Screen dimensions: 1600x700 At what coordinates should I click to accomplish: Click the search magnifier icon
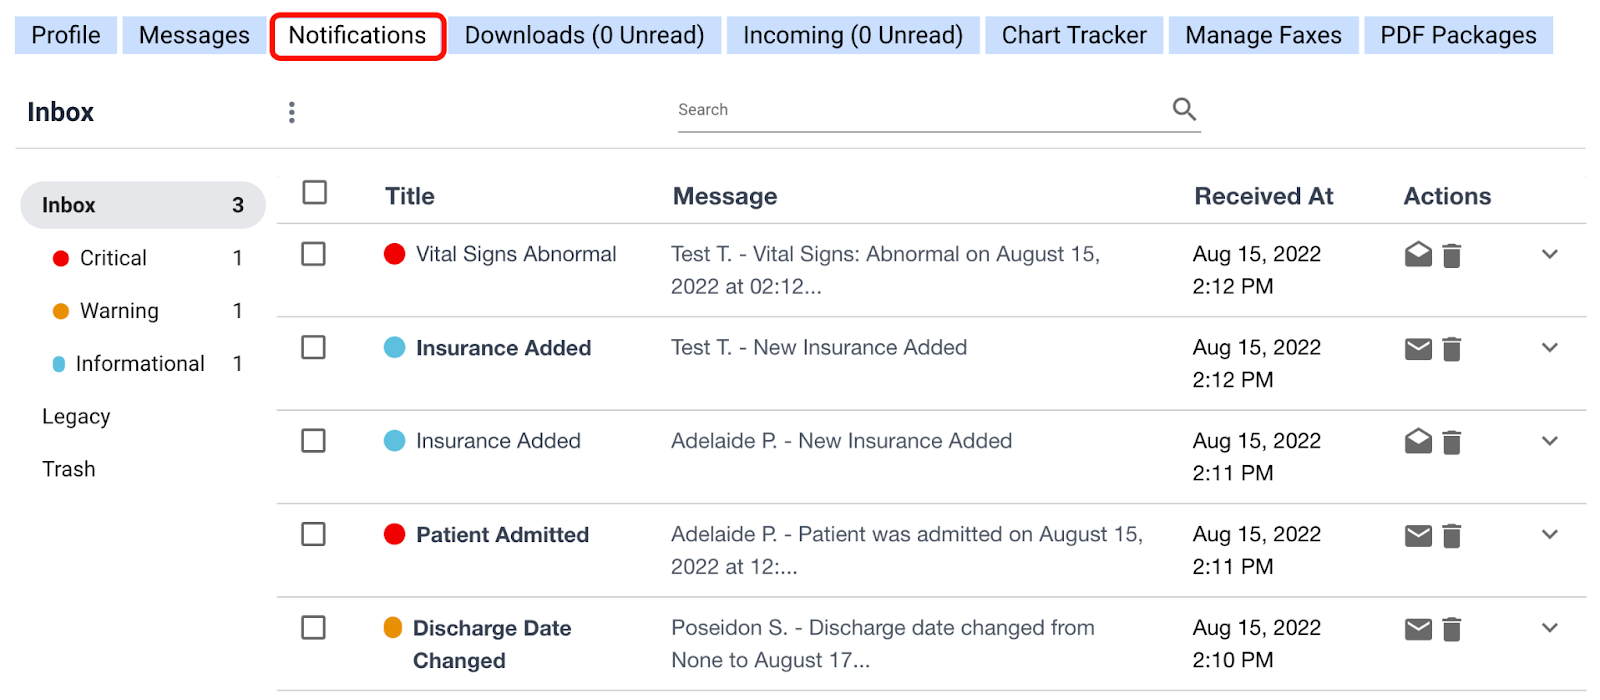[x=1184, y=109]
